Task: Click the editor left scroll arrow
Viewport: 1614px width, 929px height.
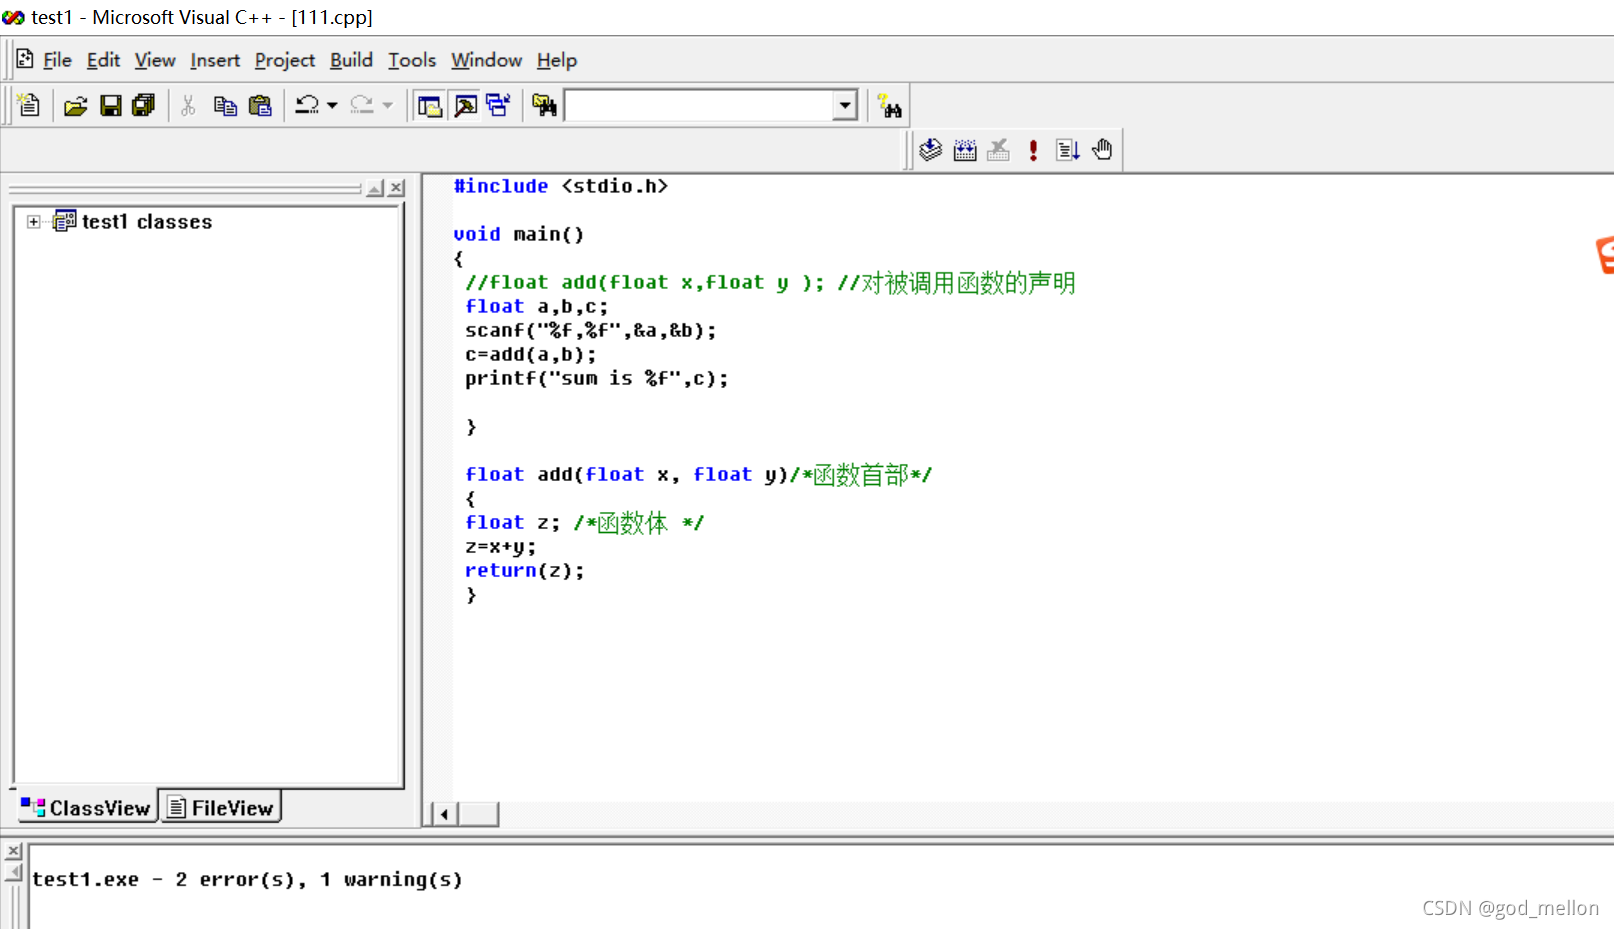Action: click(444, 814)
